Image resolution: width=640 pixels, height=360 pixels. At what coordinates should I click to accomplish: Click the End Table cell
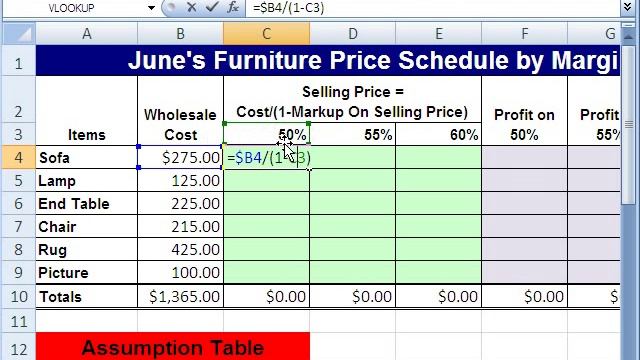coord(87,203)
